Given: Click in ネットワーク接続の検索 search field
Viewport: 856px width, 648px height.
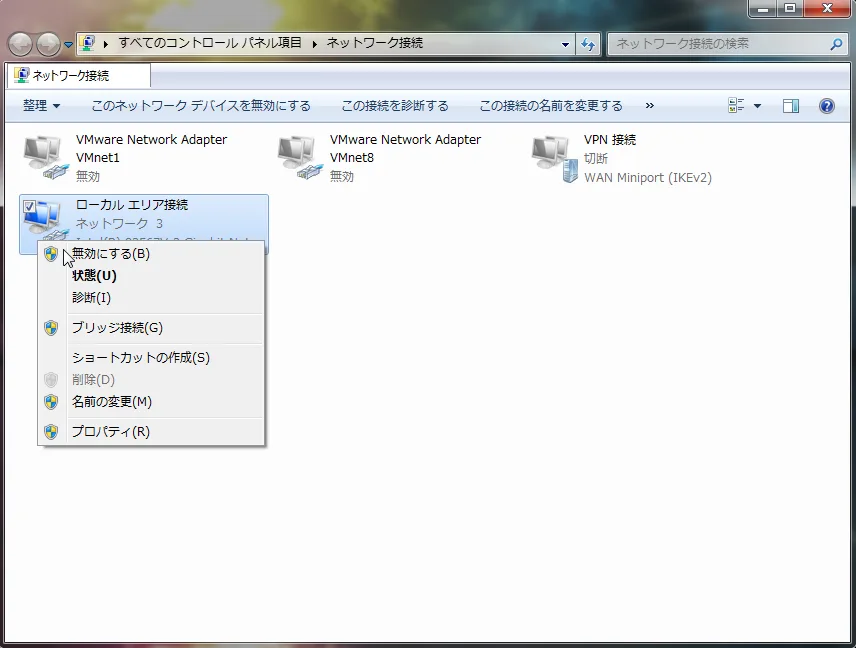Looking at the screenshot, I should 718,44.
